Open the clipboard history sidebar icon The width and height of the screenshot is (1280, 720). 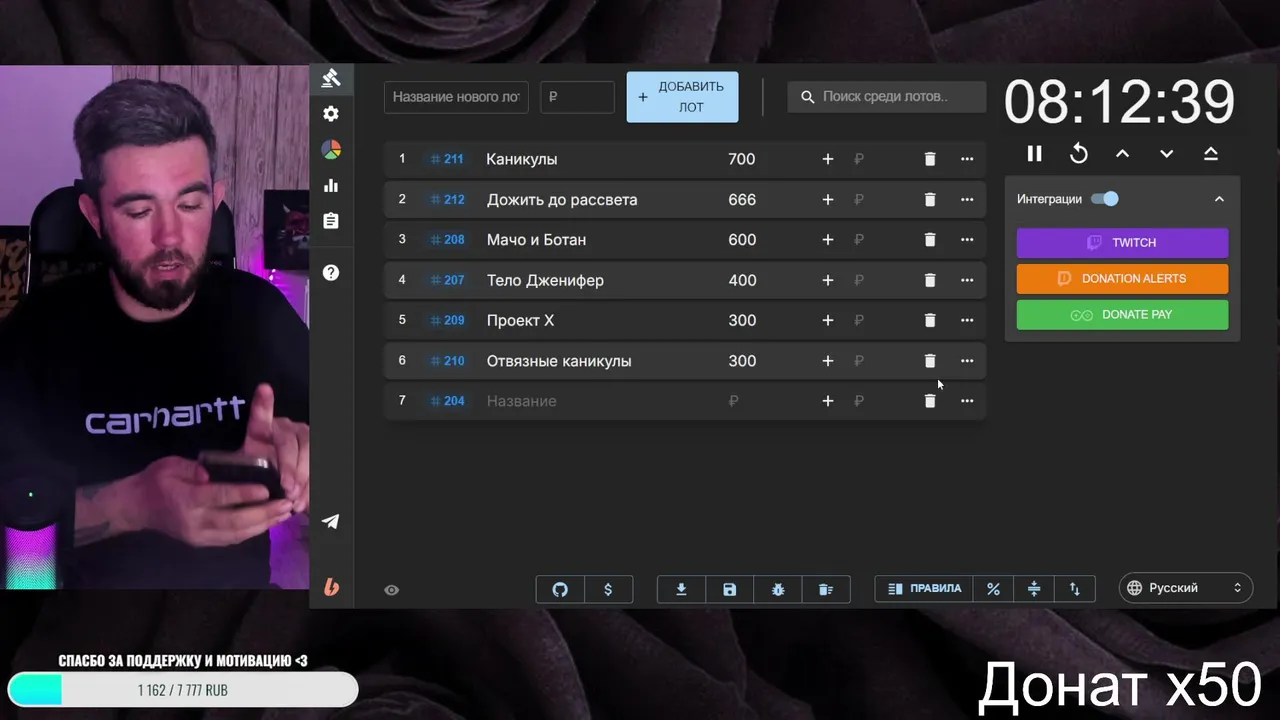coord(331,221)
